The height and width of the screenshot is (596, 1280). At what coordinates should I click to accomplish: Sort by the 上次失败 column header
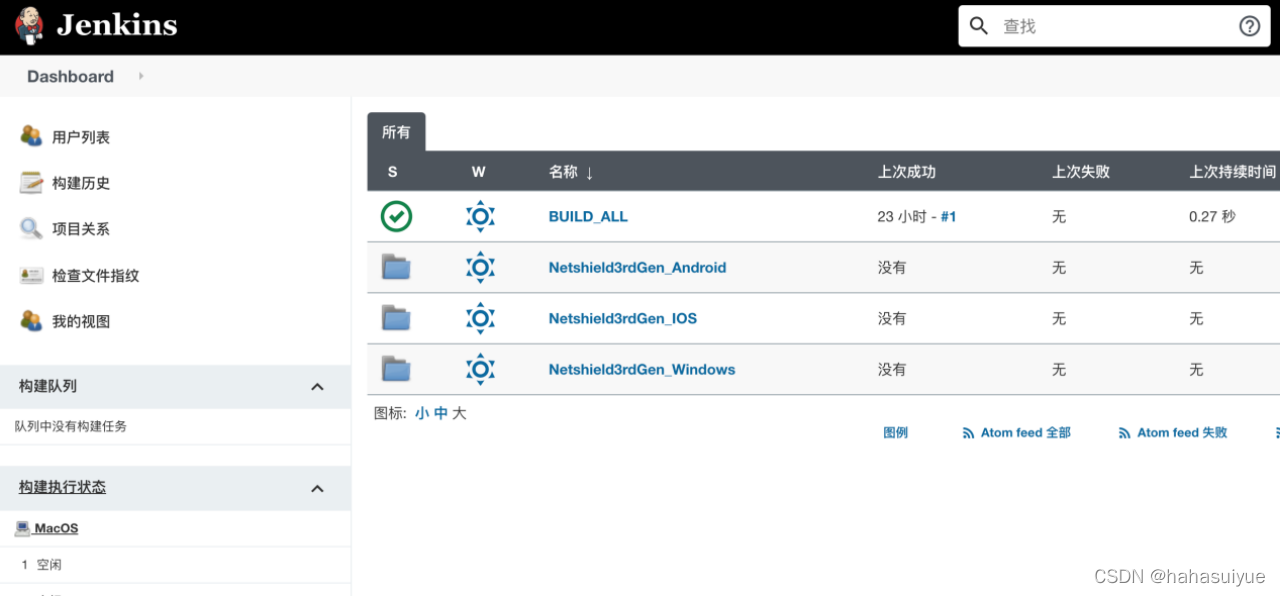[1080, 172]
